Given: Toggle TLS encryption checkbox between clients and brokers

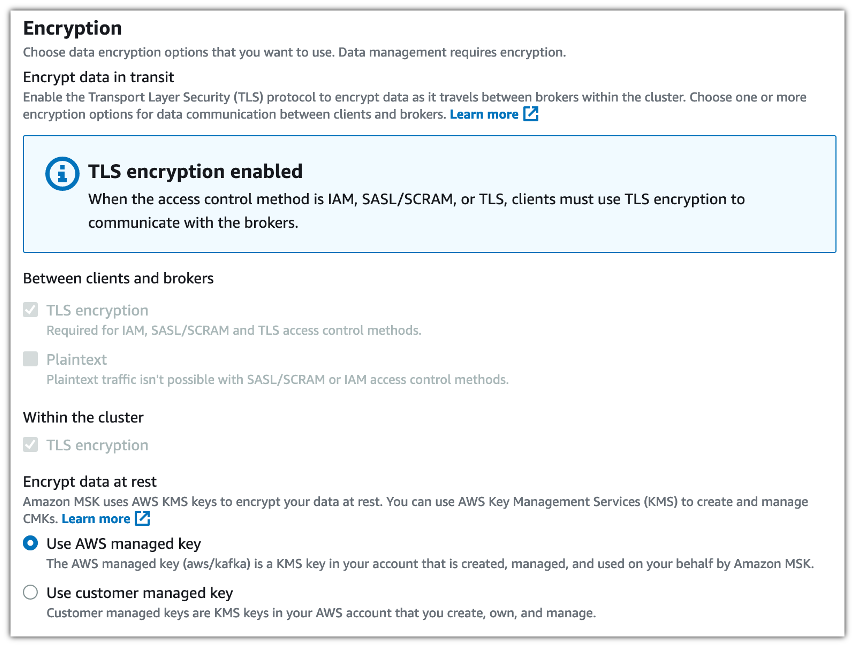Looking at the screenshot, I should pyautogui.click(x=31, y=310).
